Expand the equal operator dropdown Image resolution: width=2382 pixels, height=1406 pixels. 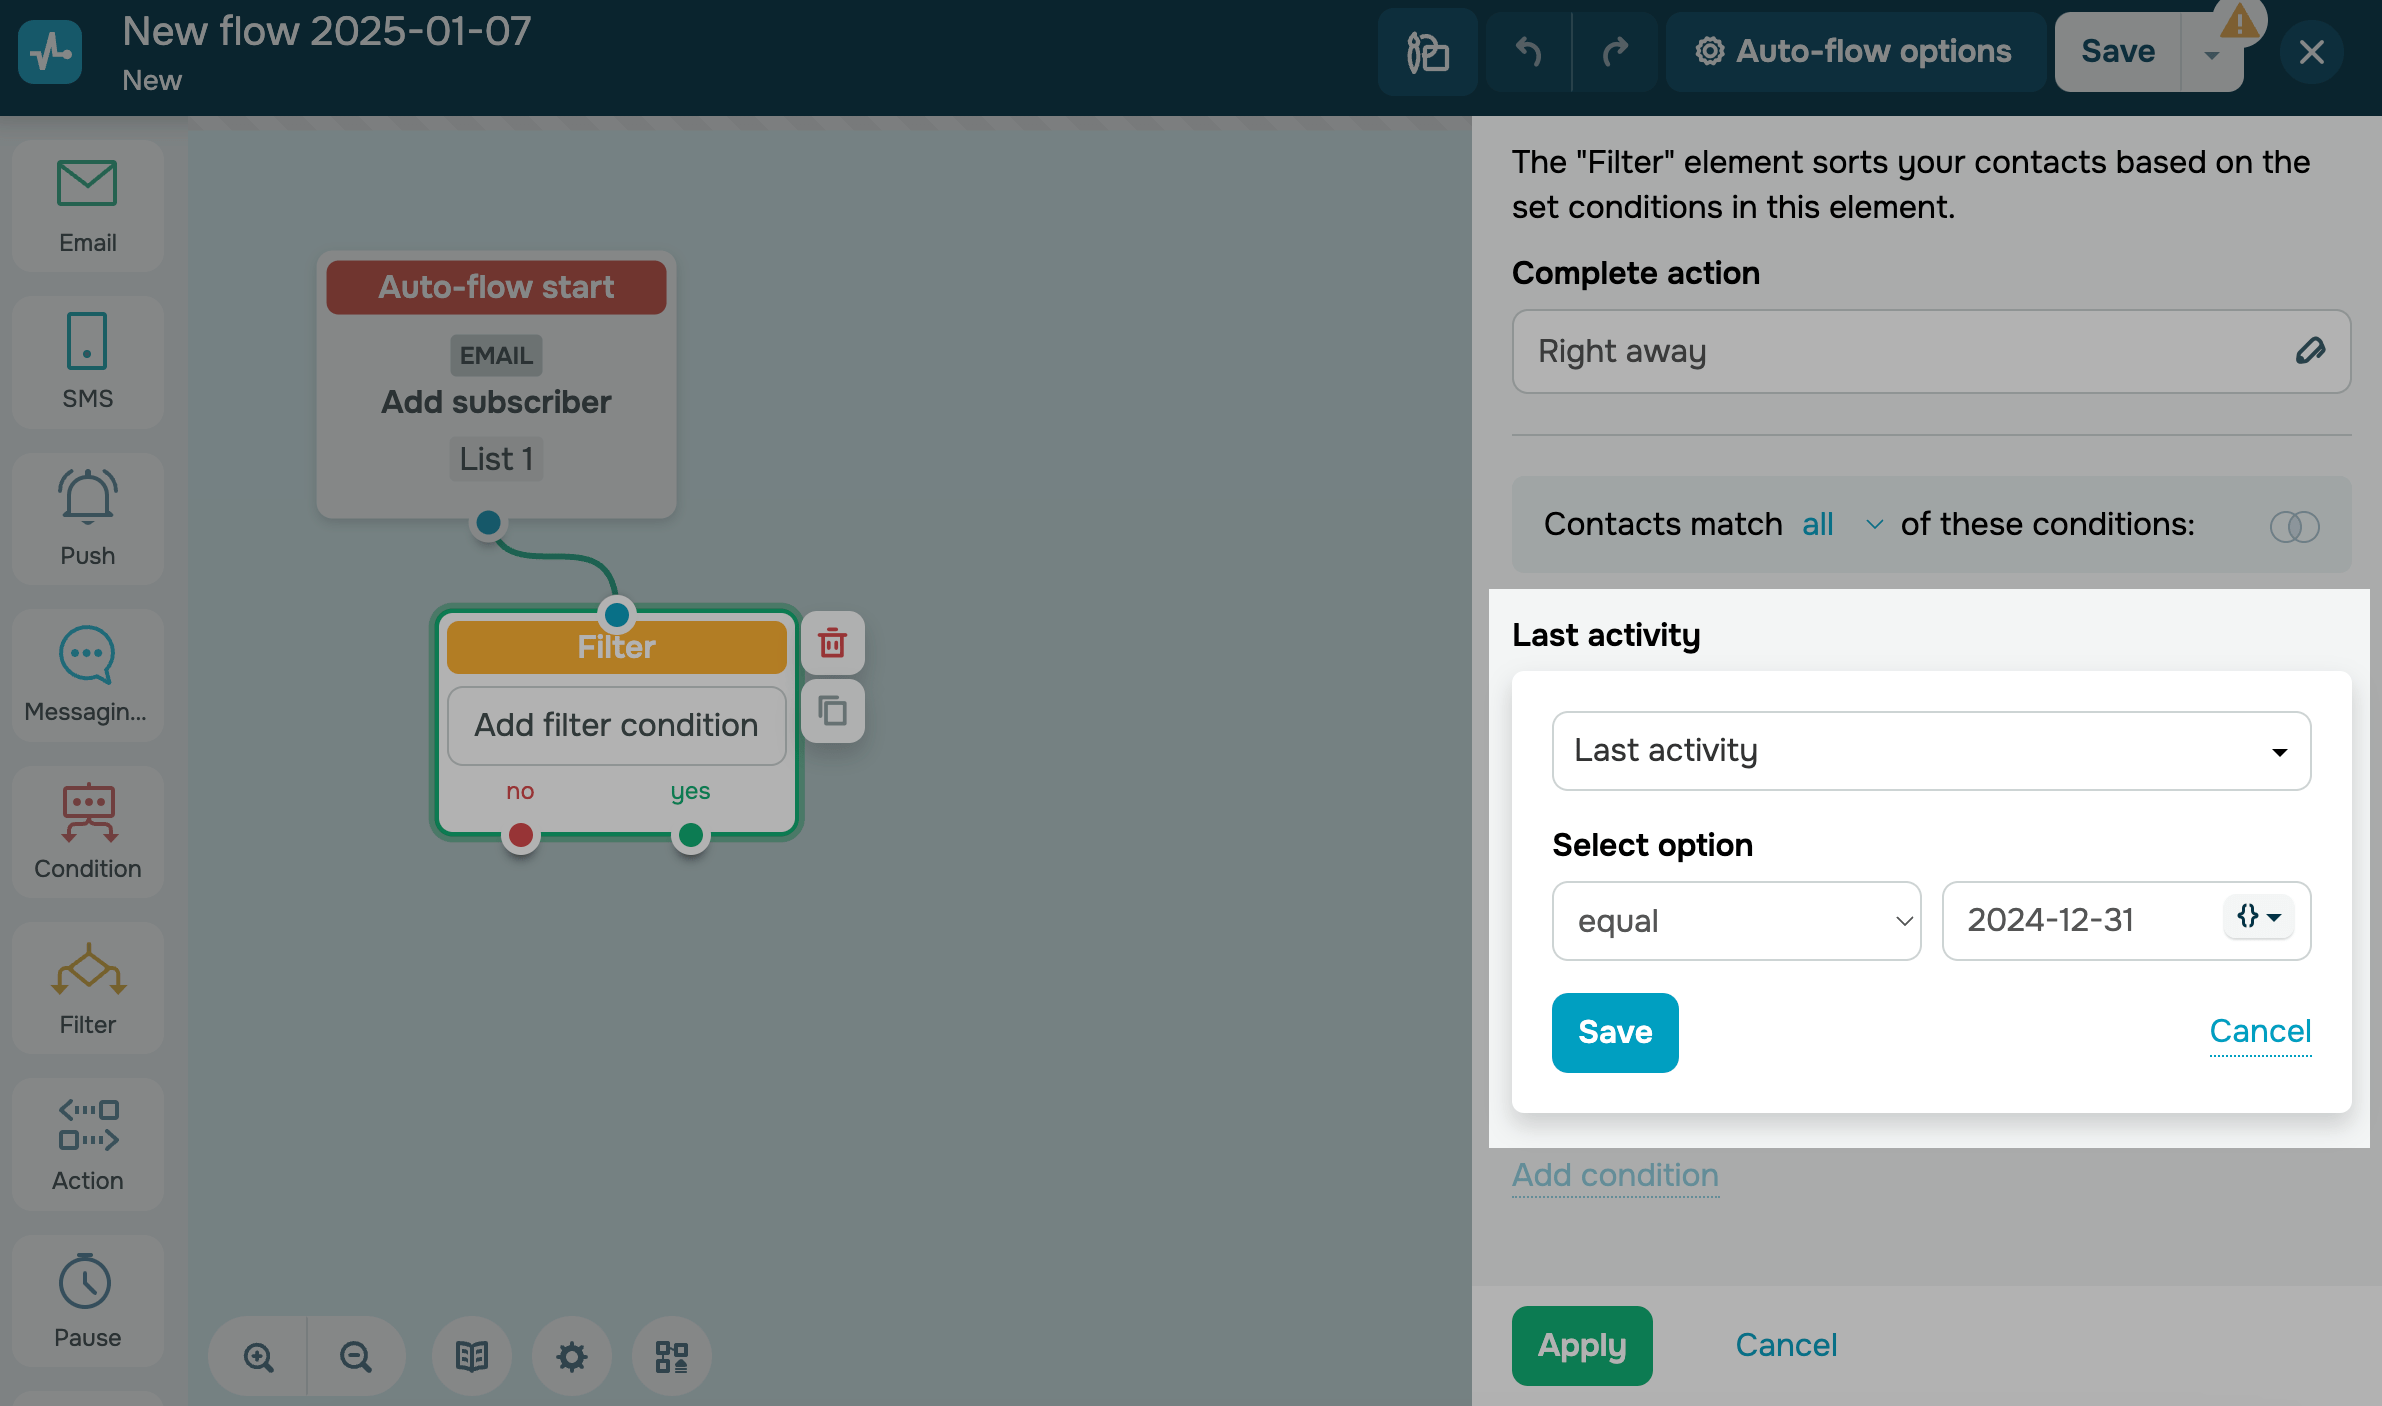point(1736,921)
